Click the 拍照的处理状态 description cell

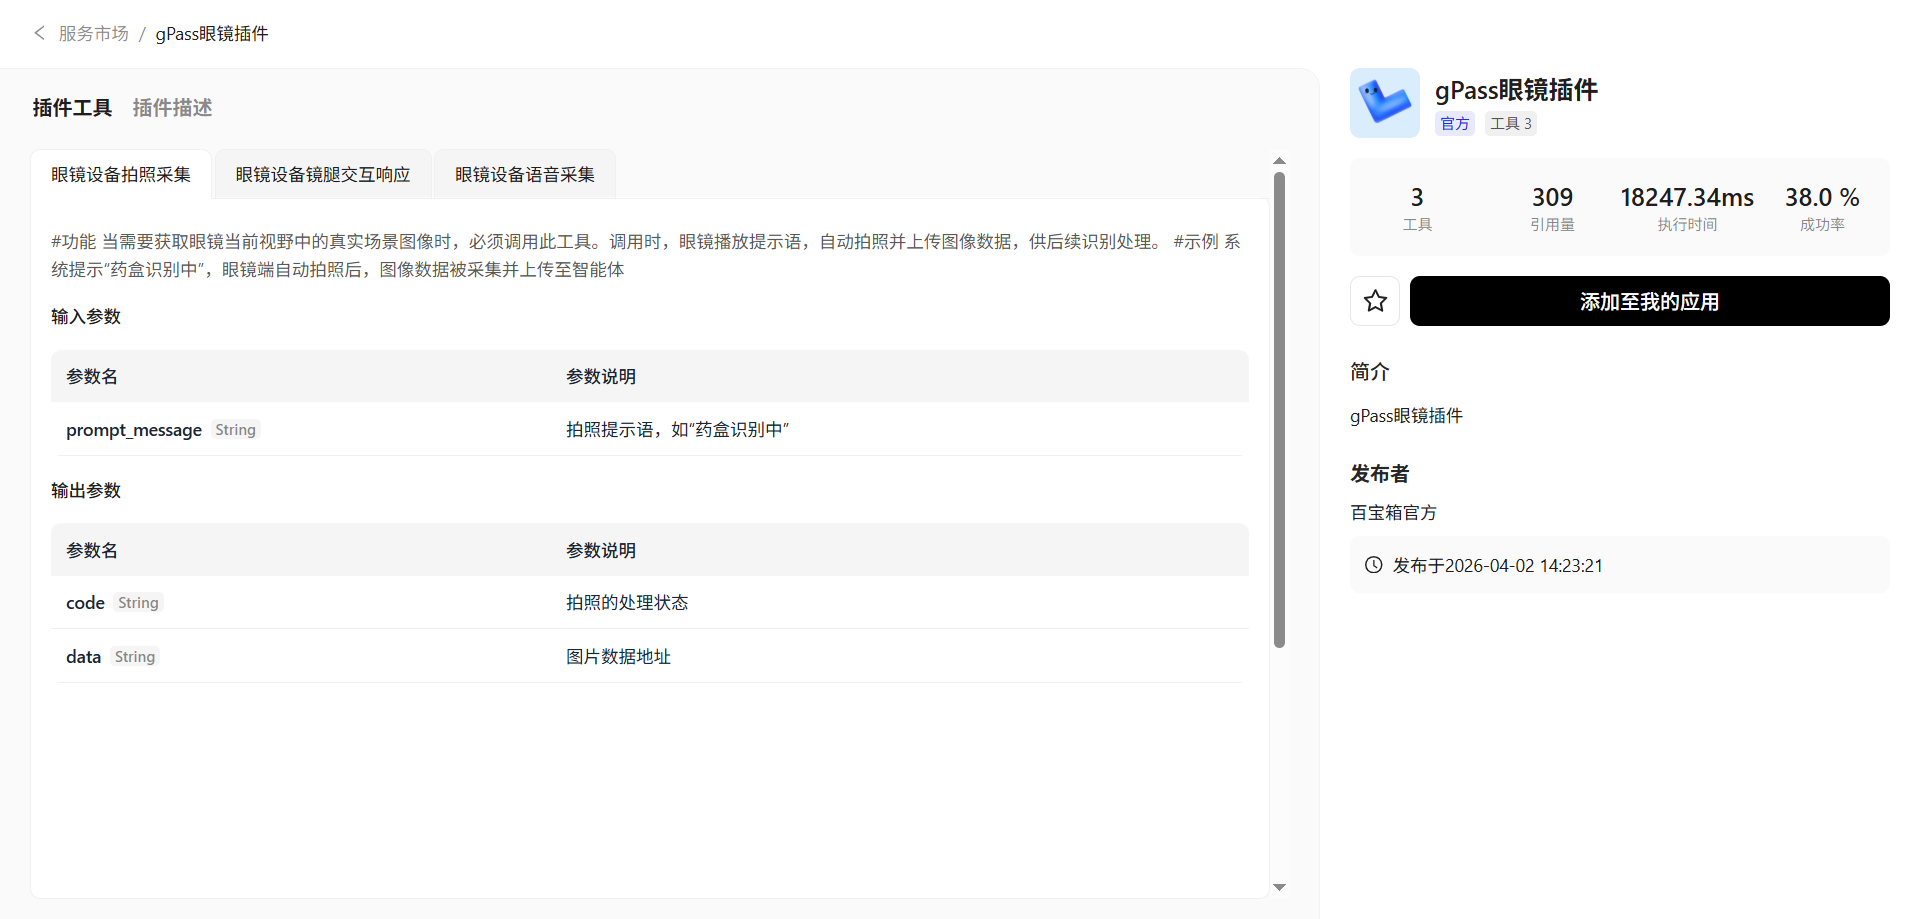[x=627, y=602]
